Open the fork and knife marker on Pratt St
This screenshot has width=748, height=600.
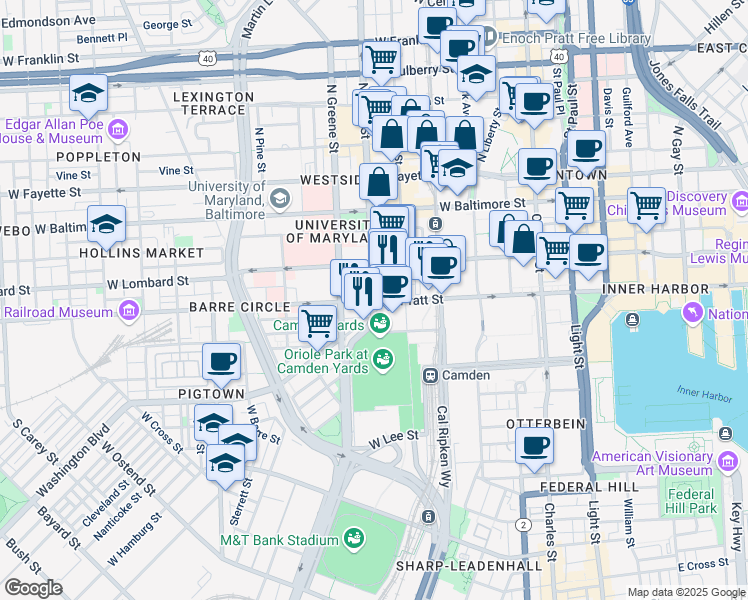[x=363, y=291]
